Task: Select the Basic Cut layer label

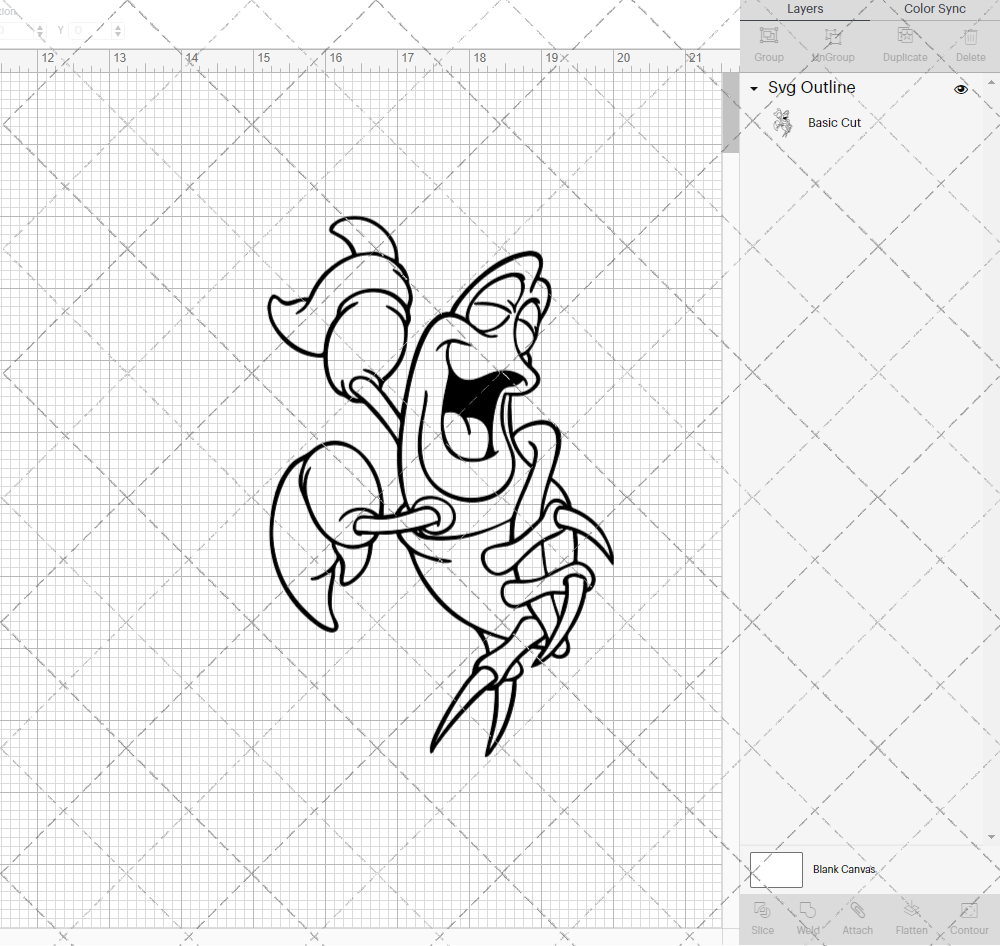Action: (834, 122)
